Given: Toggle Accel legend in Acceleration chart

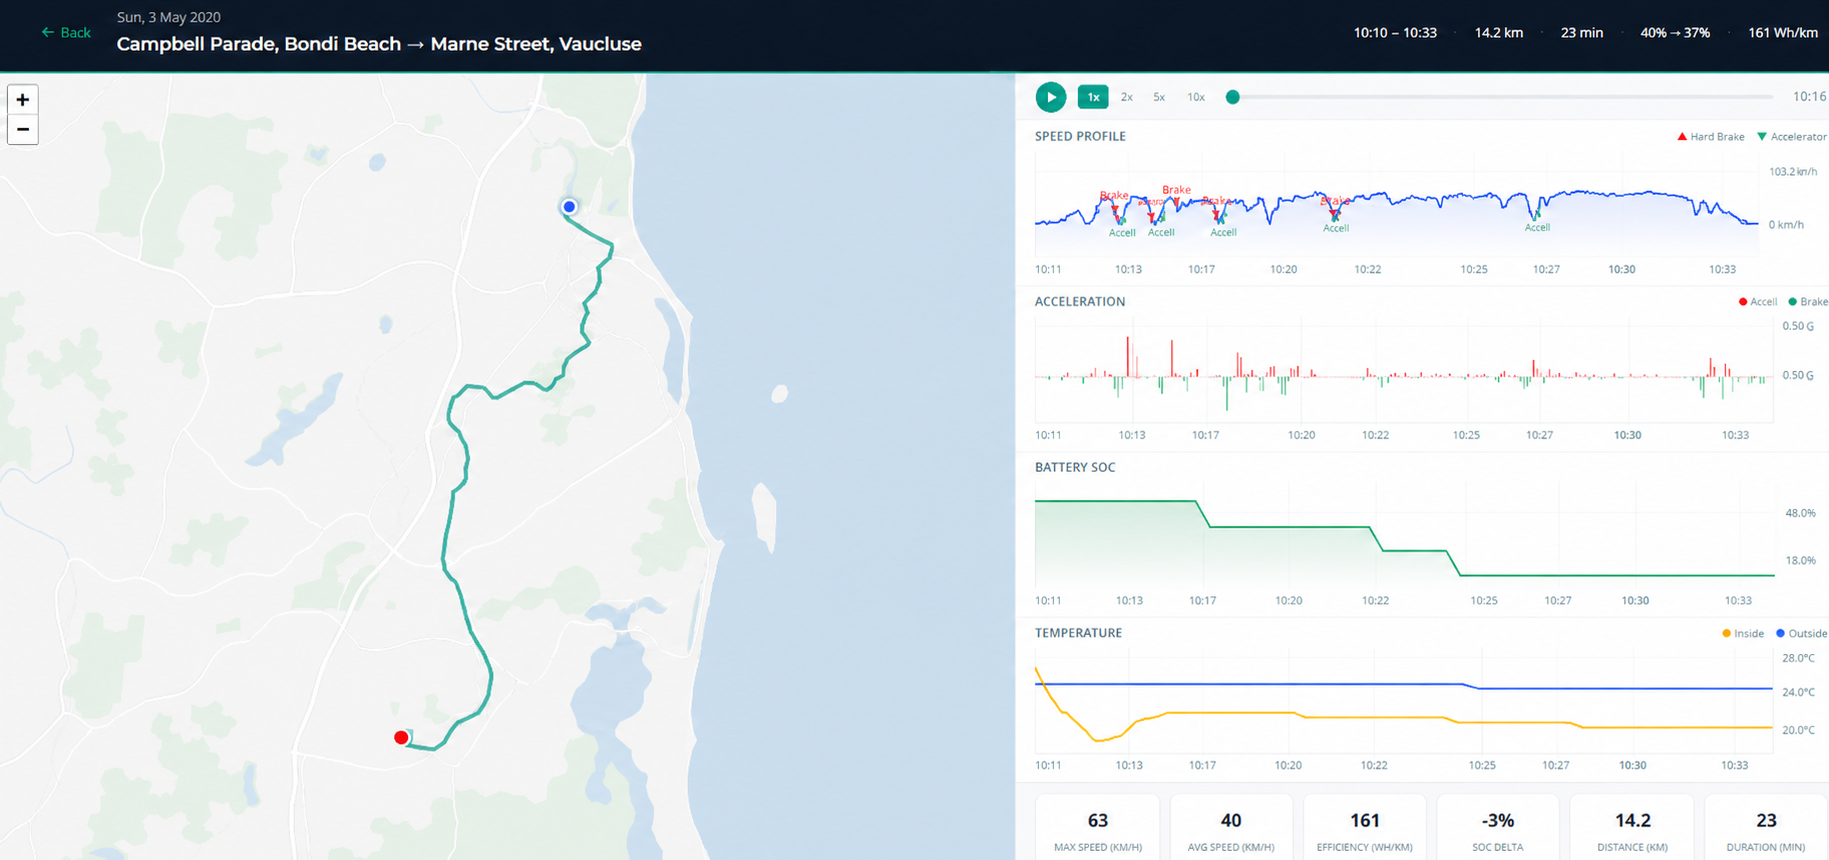Looking at the screenshot, I should pyautogui.click(x=1758, y=302).
